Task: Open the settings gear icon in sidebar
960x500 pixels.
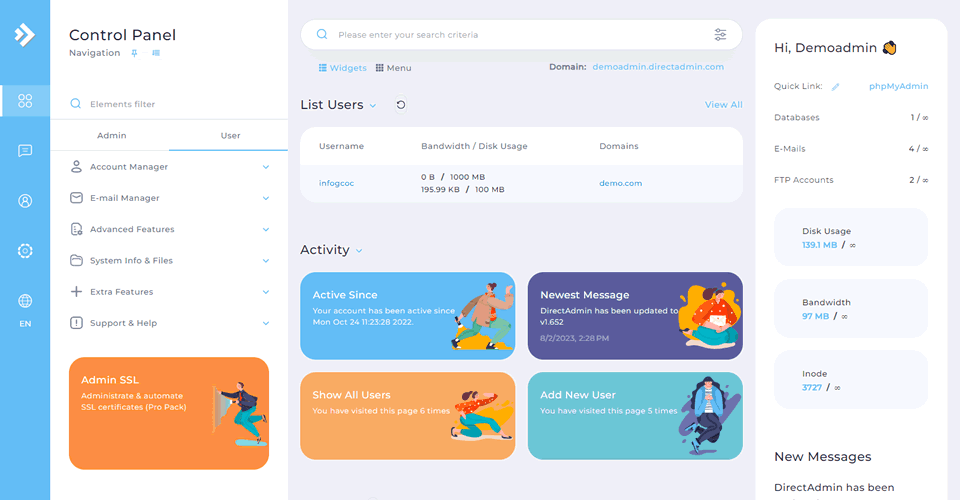Action: coord(25,251)
